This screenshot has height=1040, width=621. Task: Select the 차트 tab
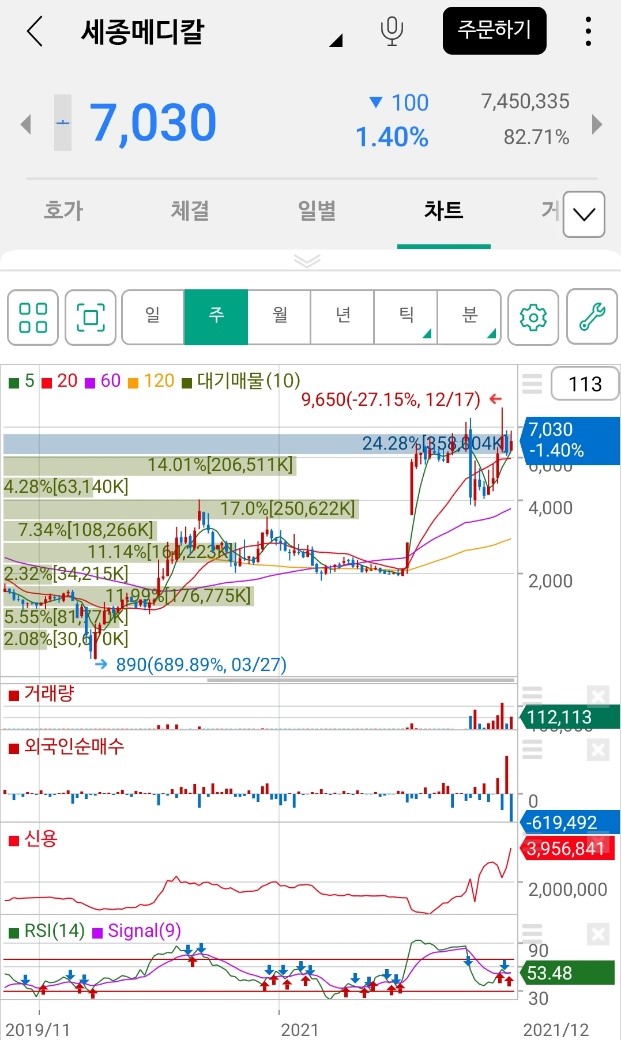click(x=443, y=210)
